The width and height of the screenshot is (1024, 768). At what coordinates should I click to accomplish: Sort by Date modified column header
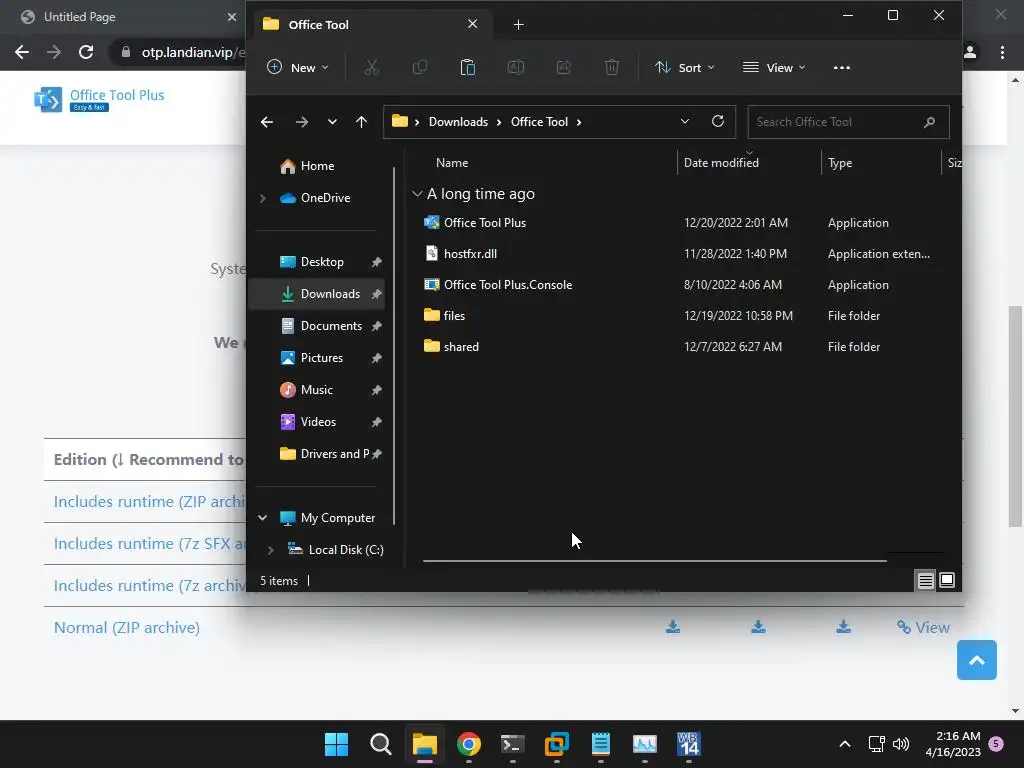[721, 163]
